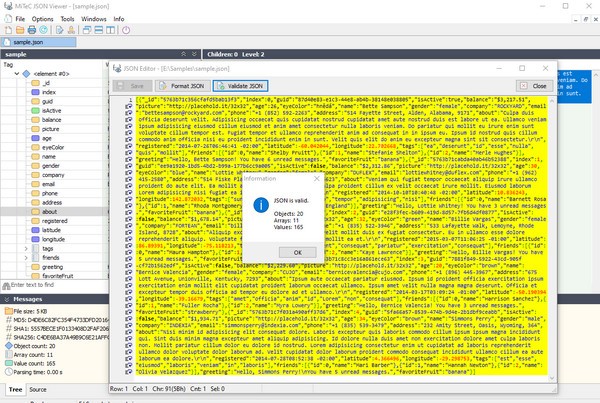600x403 pixels.
Task: Select the _id tree item
Action: pos(46,83)
